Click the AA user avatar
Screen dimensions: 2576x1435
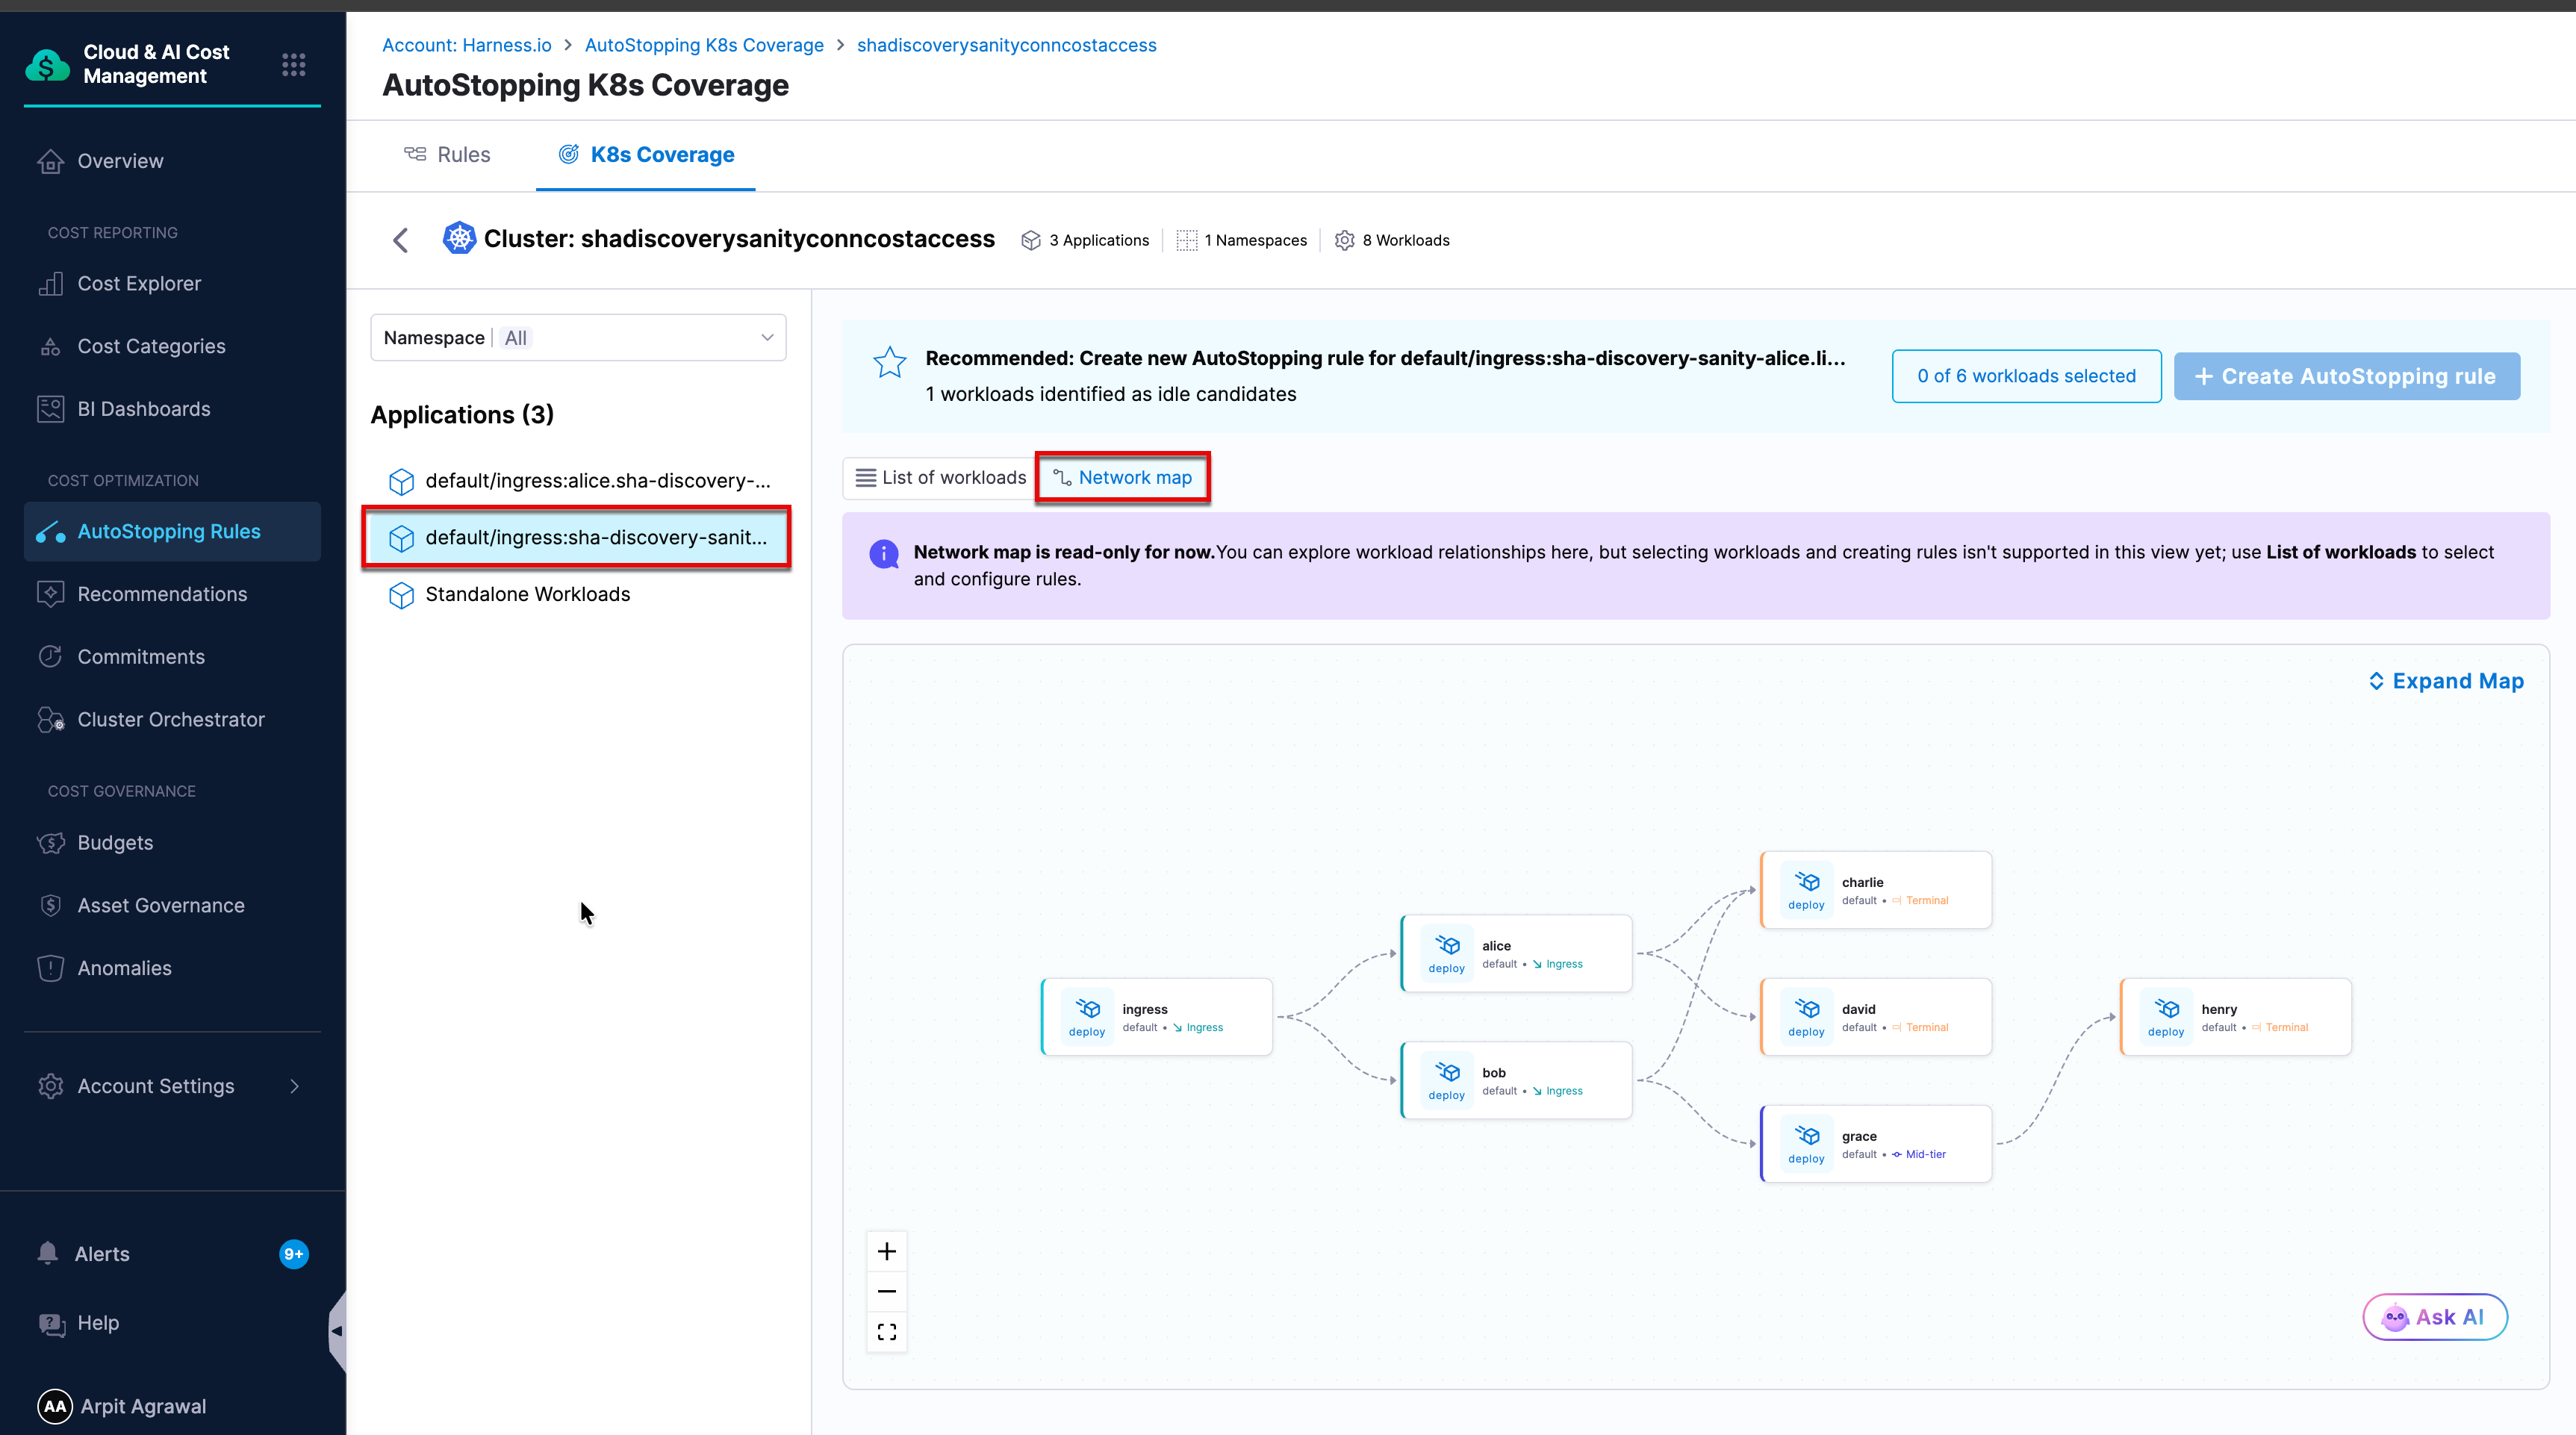click(55, 1406)
